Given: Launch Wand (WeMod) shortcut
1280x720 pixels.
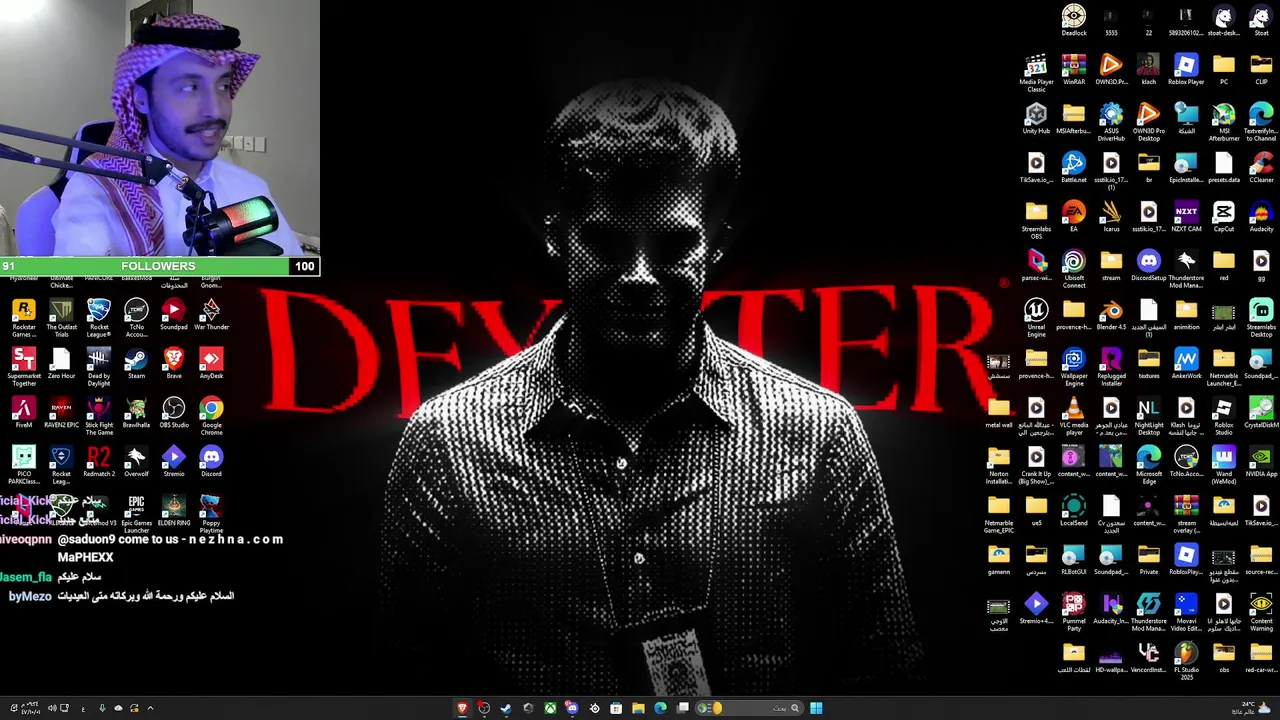Looking at the screenshot, I should (x=1224, y=465).
